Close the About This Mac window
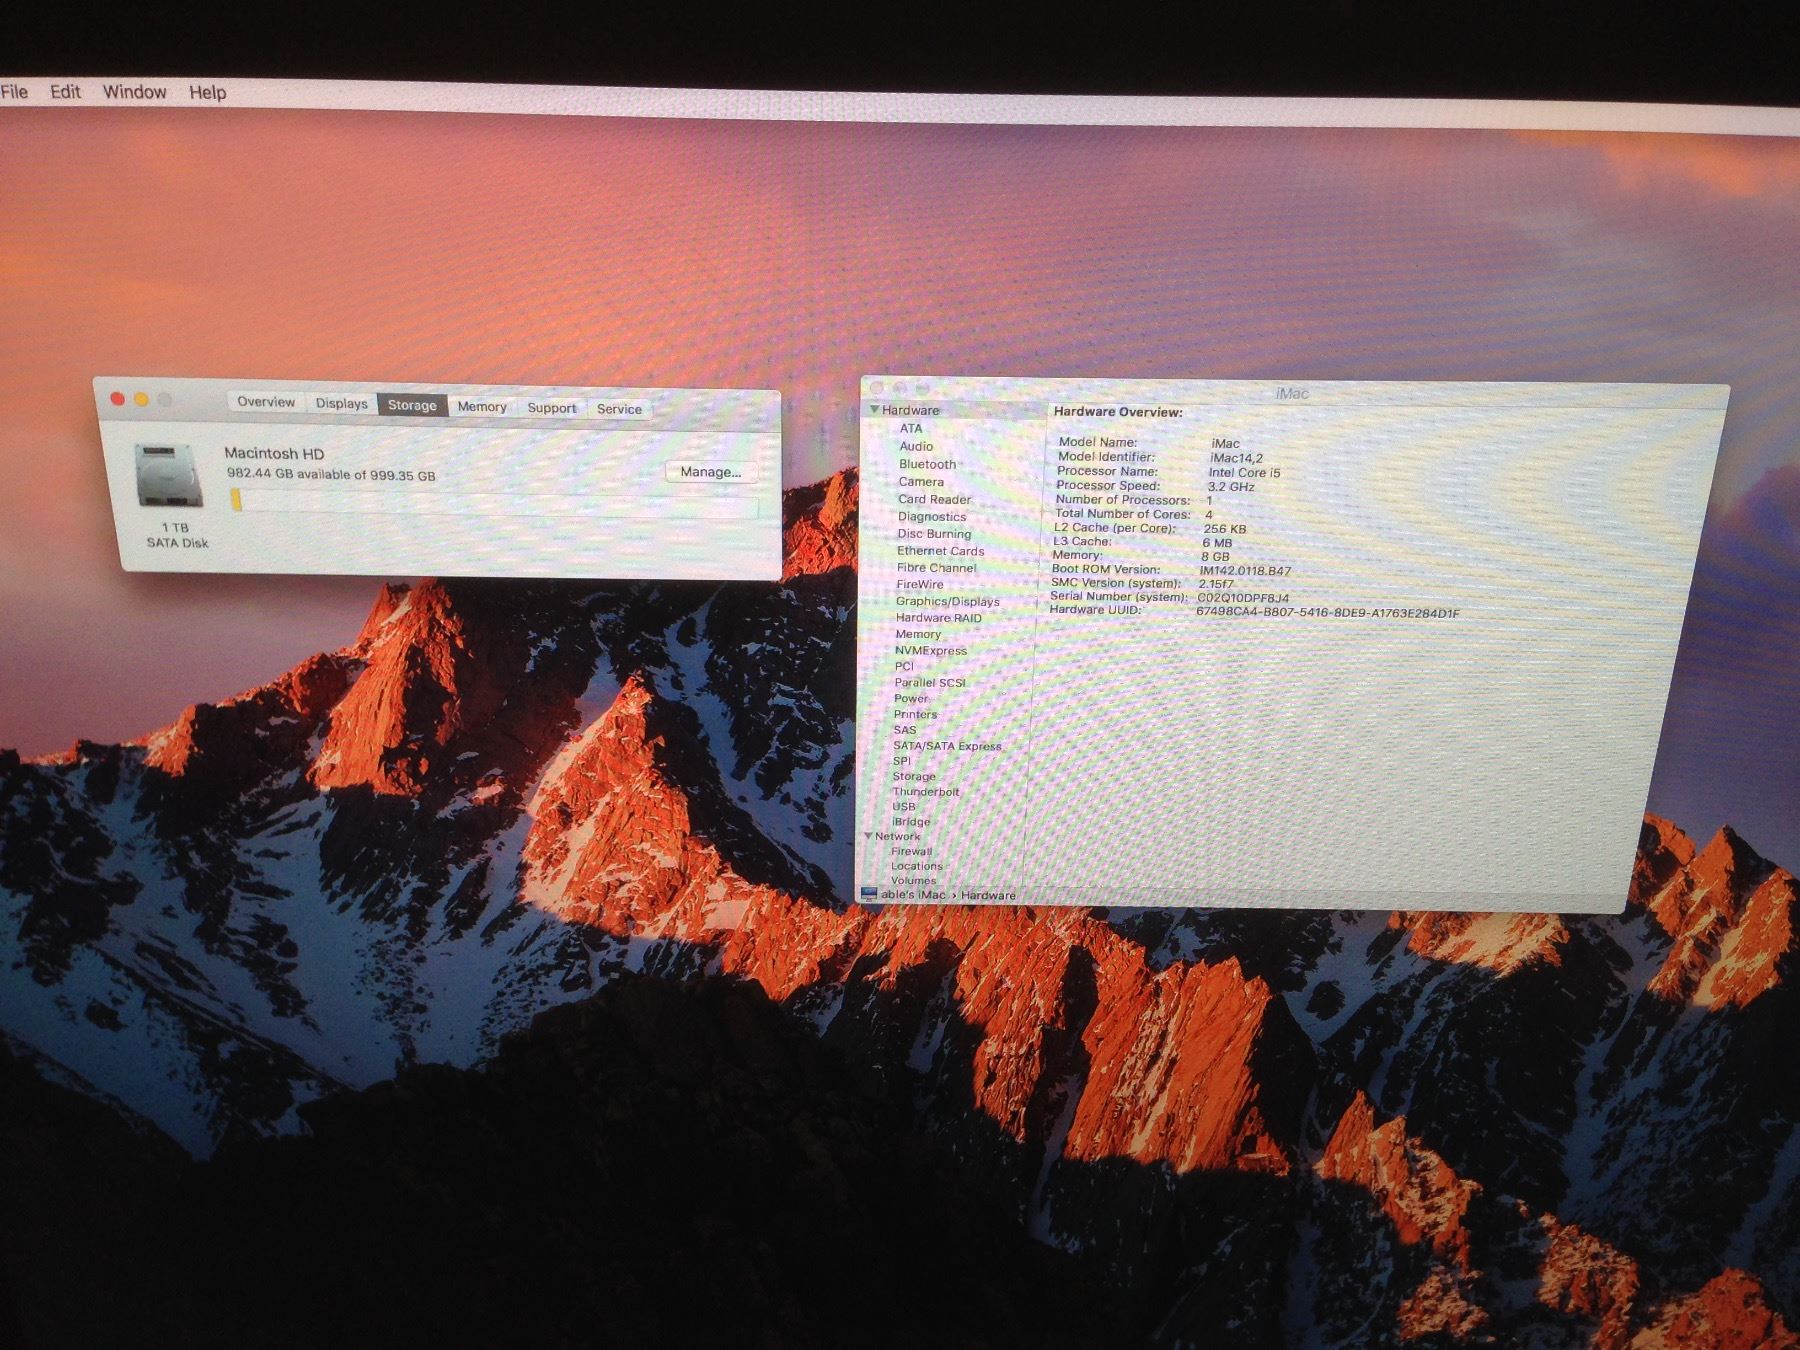Viewport: 1800px width, 1350px height. pyautogui.click(x=117, y=399)
